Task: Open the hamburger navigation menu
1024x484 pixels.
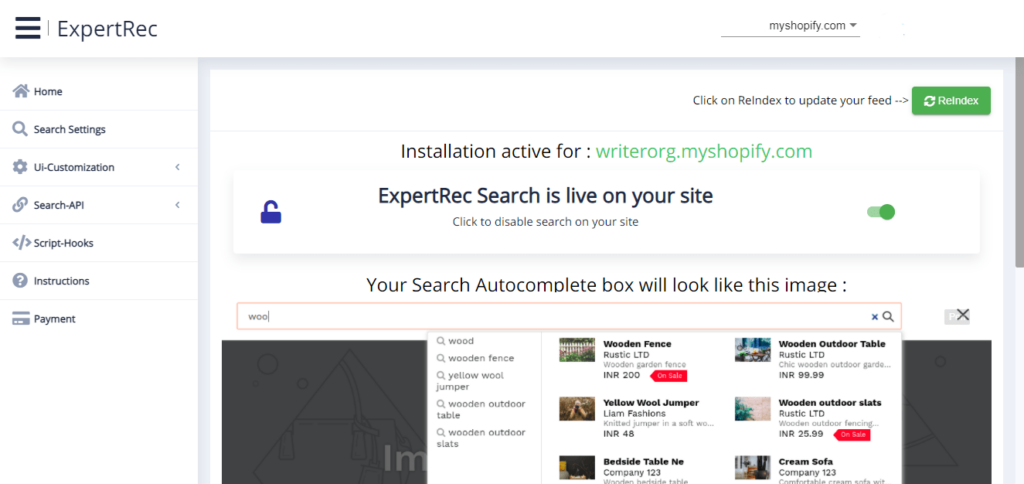Action: point(27,29)
